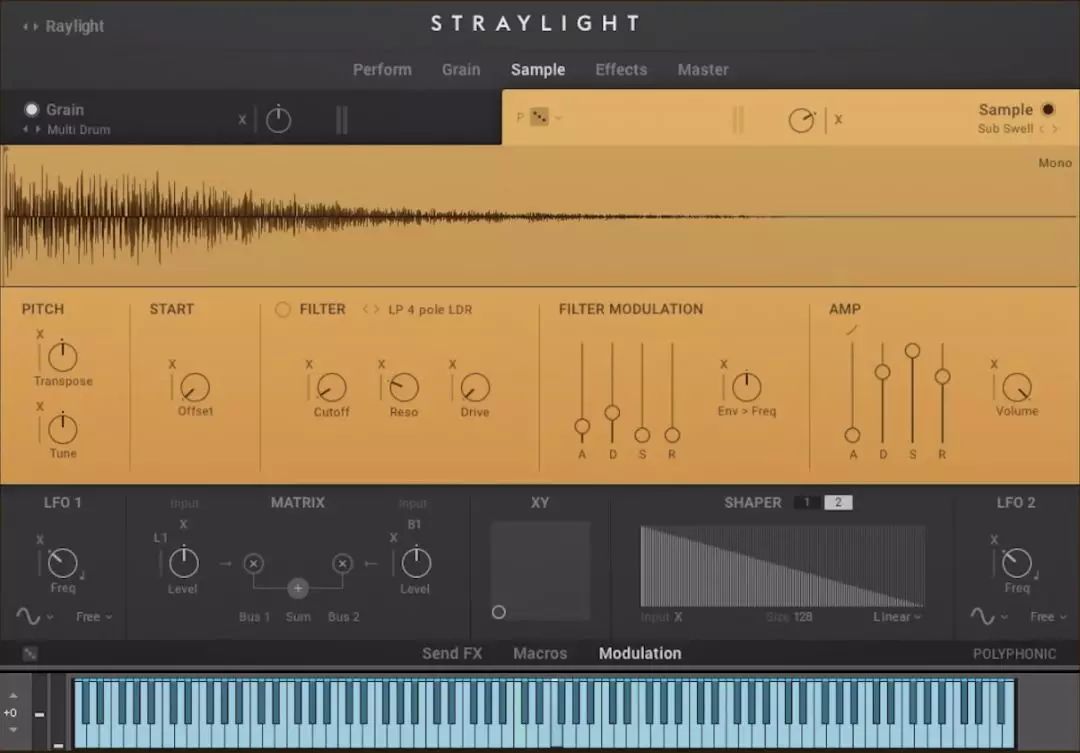Click the preset browse arrows beside Raylight

tap(30, 27)
